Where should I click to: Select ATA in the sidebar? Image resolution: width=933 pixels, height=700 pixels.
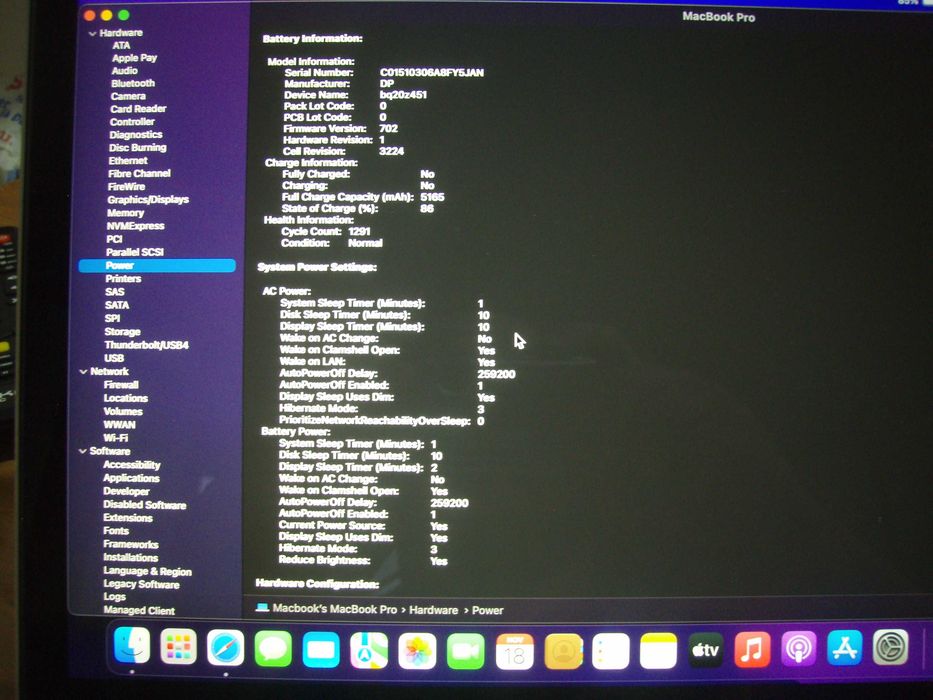[x=121, y=45]
